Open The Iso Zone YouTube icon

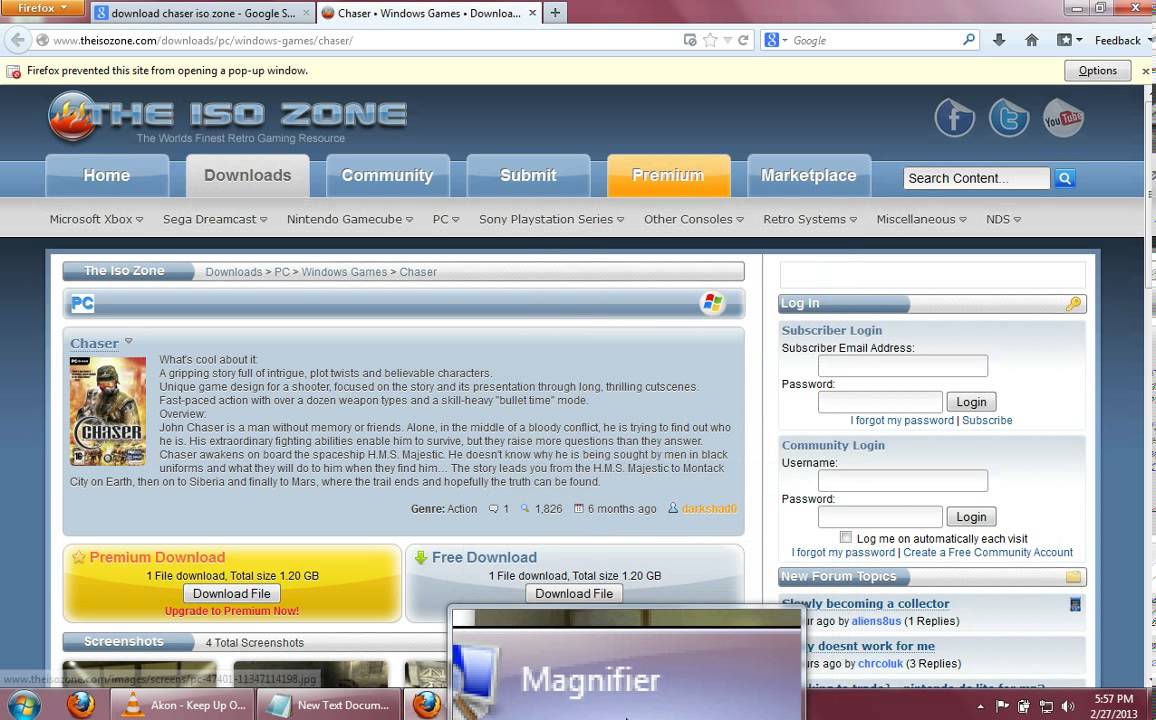click(x=1063, y=118)
